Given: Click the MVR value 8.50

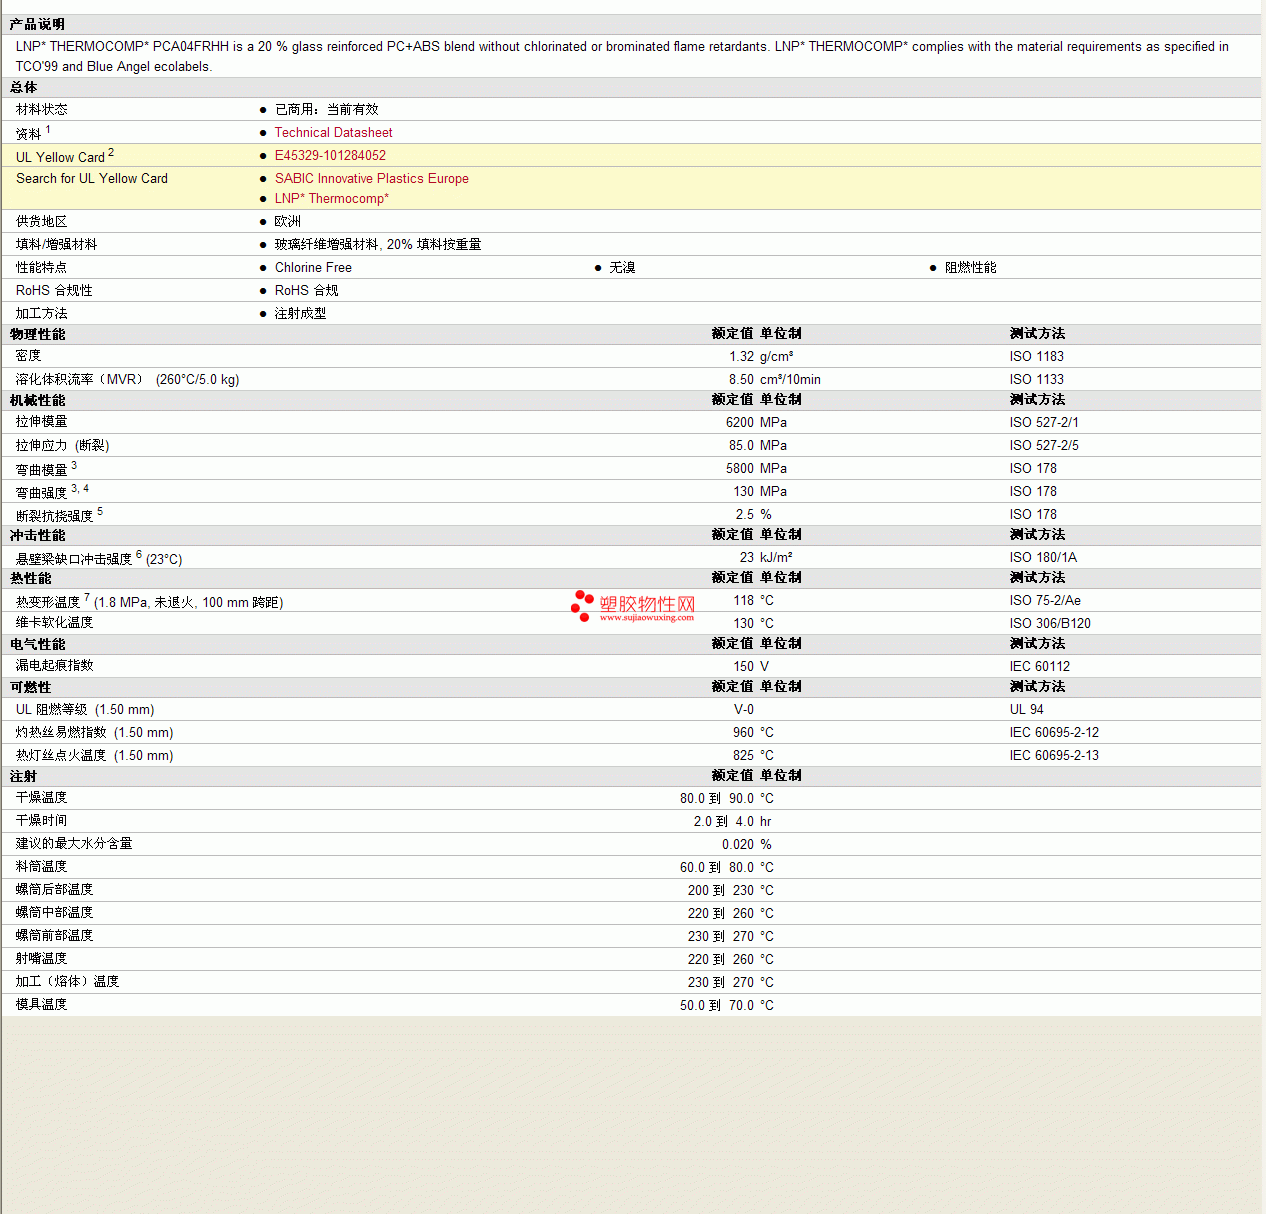Looking at the screenshot, I should pos(742,379).
